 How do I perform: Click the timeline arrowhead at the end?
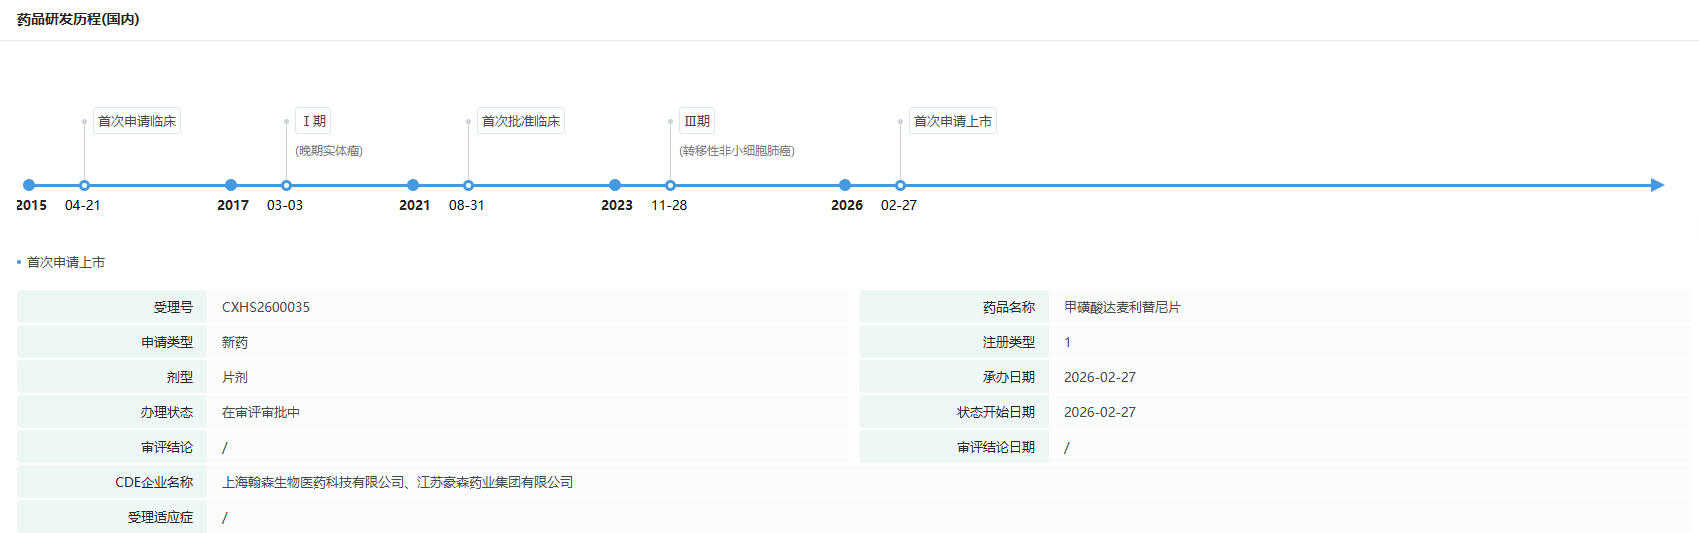pos(1657,185)
